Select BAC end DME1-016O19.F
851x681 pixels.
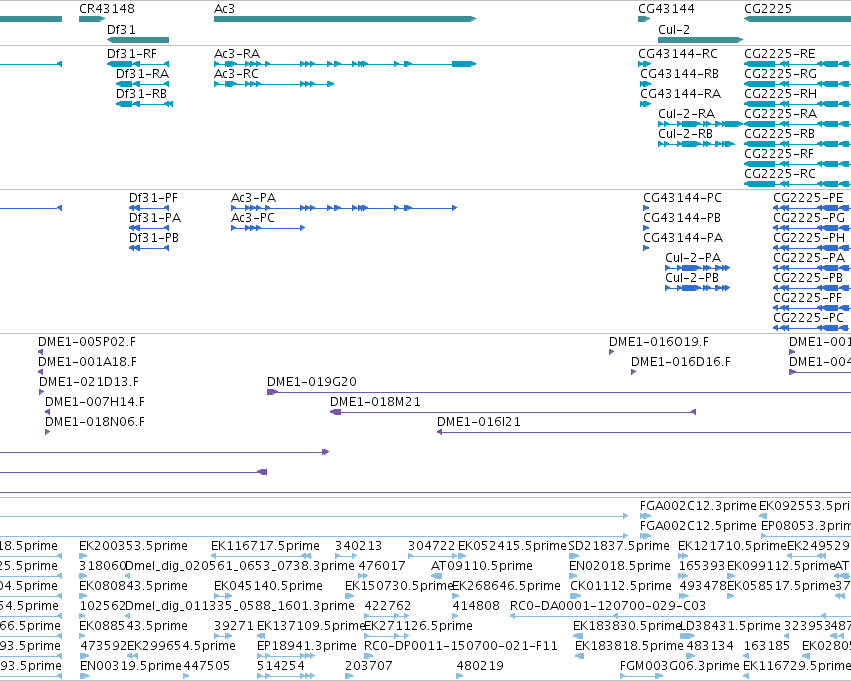(x=659, y=342)
